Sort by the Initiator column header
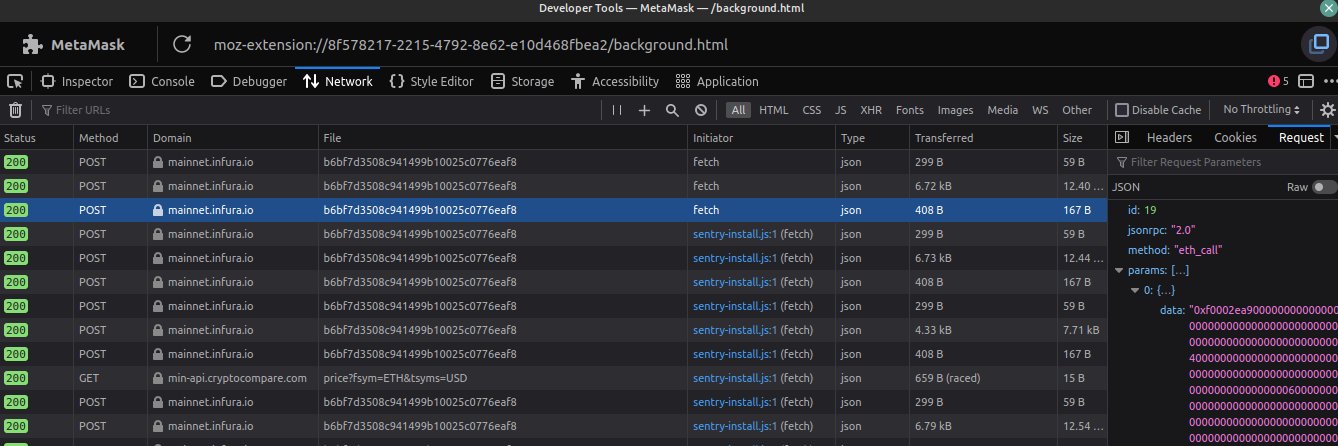The width and height of the screenshot is (1338, 446). [x=761, y=138]
